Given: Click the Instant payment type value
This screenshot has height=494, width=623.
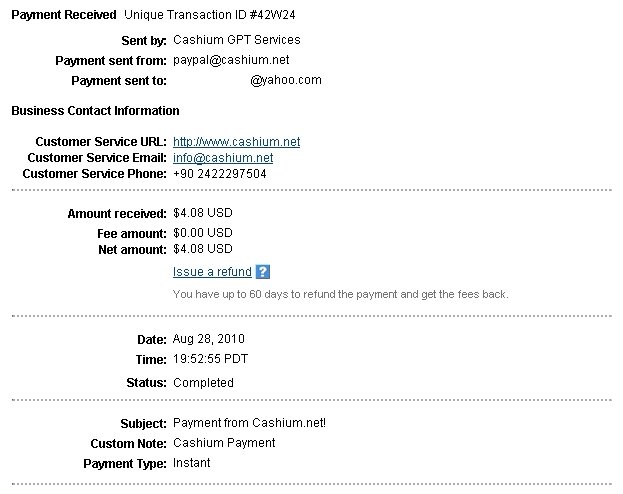Looking at the screenshot, I should 192,463.
